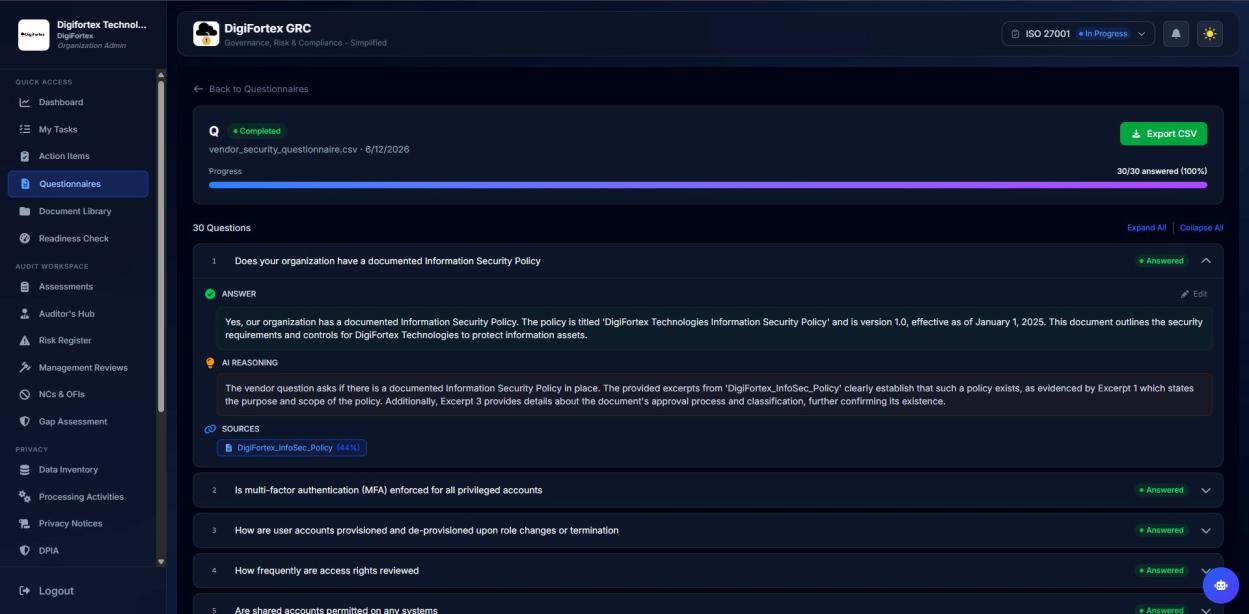Open Management Reviews from the sidebar

click(83, 367)
